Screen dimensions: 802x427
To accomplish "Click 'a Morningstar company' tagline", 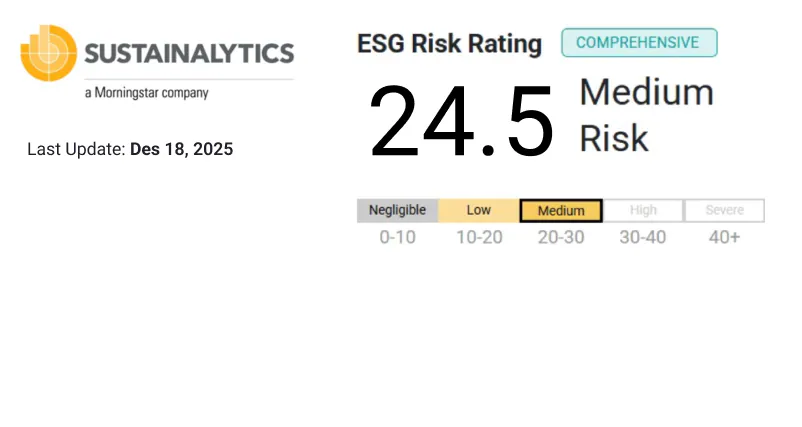I will click(146, 93).
